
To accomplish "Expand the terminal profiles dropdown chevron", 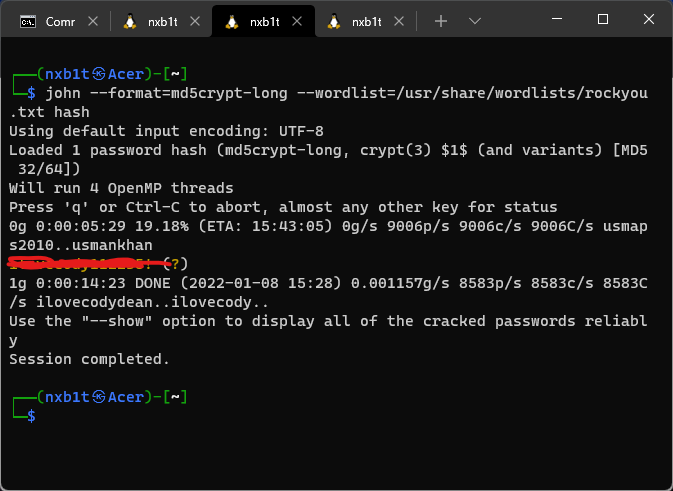I will point(475,21).
